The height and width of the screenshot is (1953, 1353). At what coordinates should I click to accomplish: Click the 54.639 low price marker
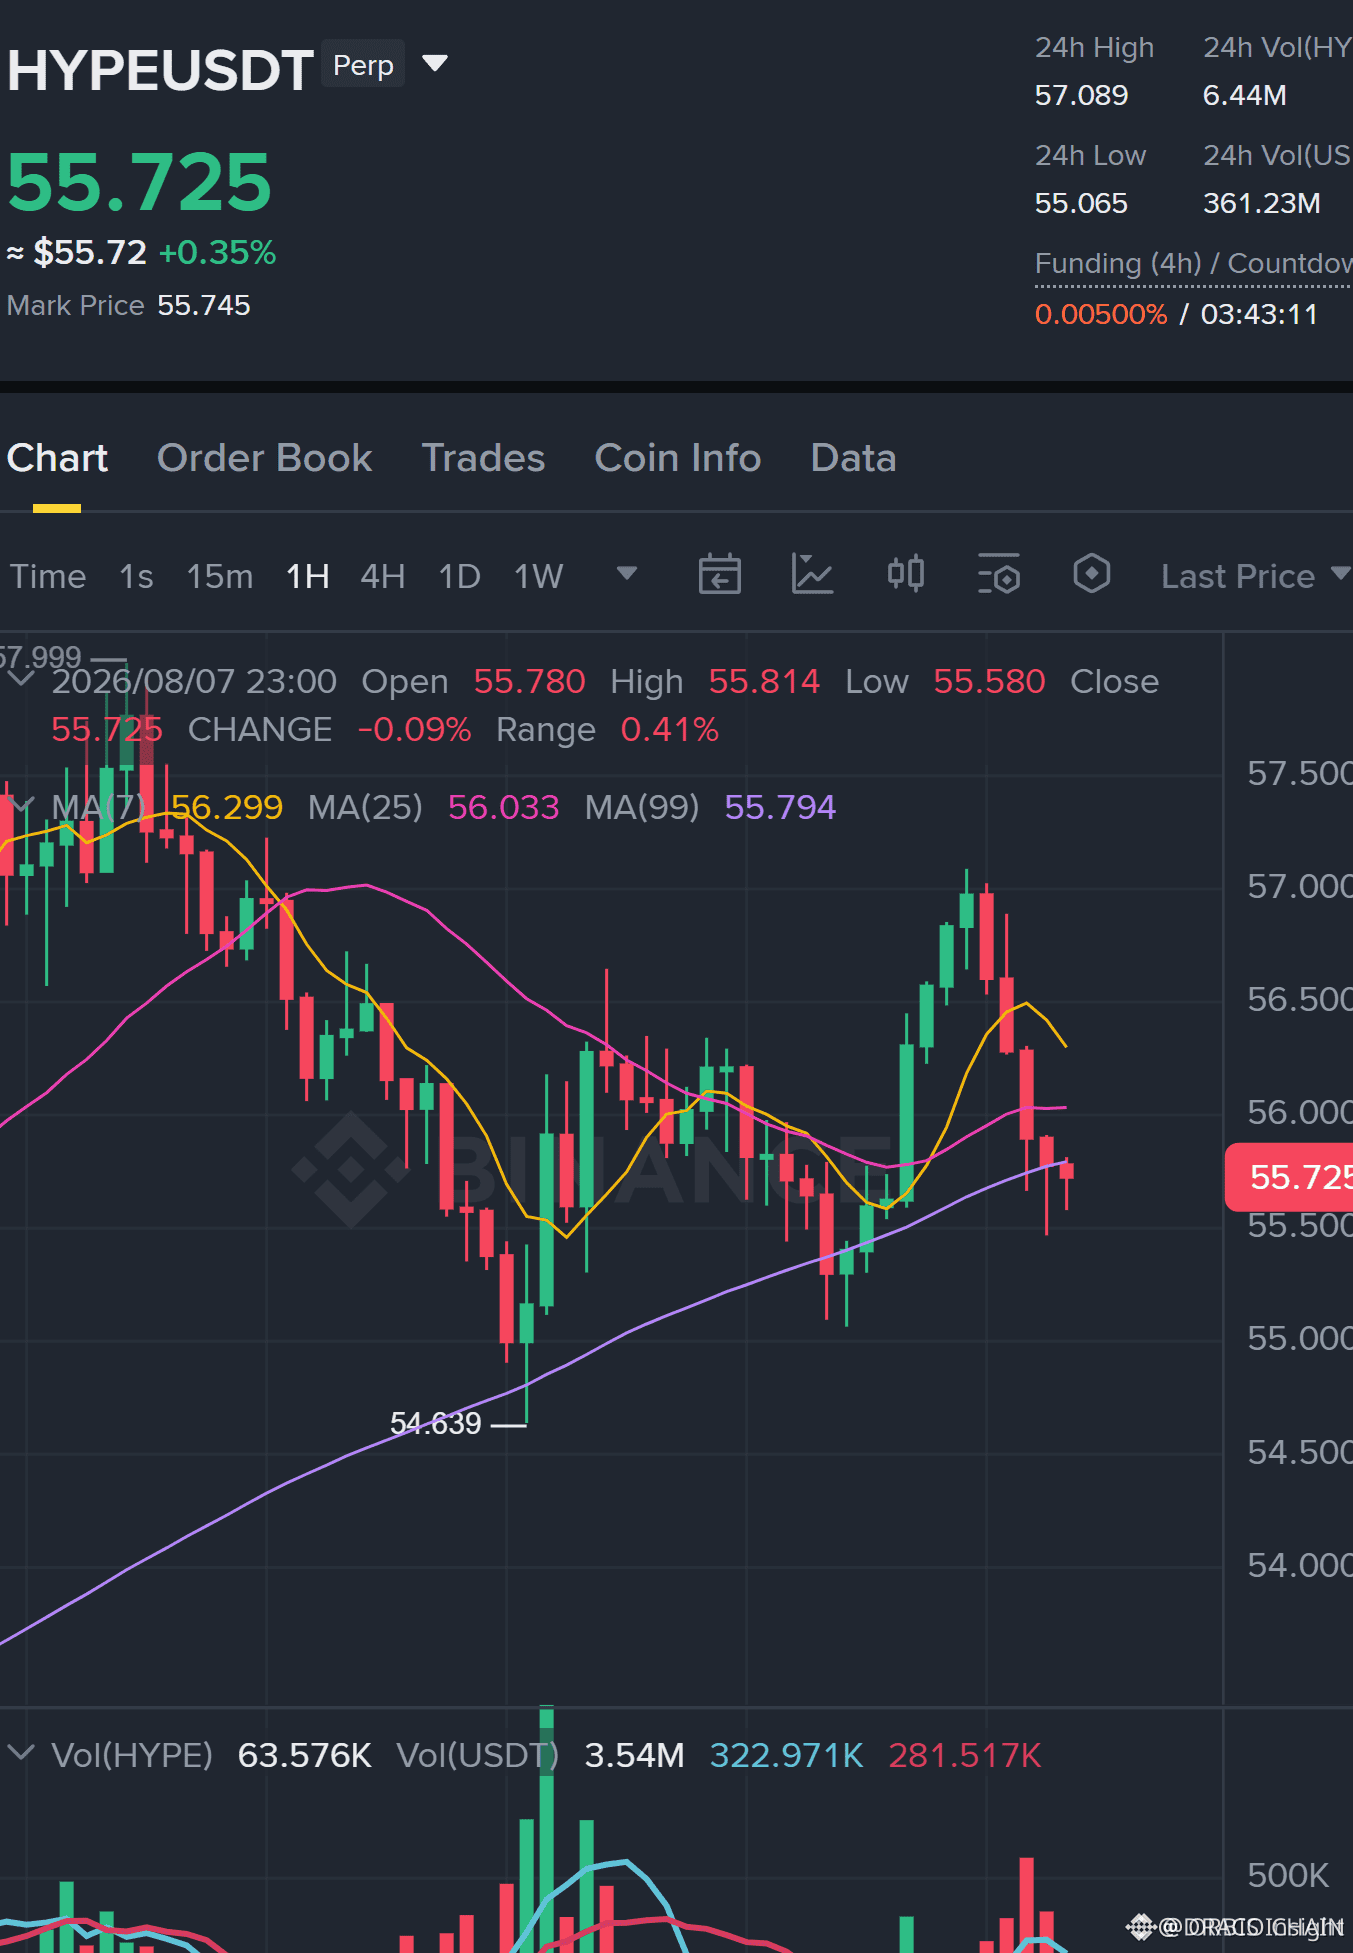[x=436, y=1423]
